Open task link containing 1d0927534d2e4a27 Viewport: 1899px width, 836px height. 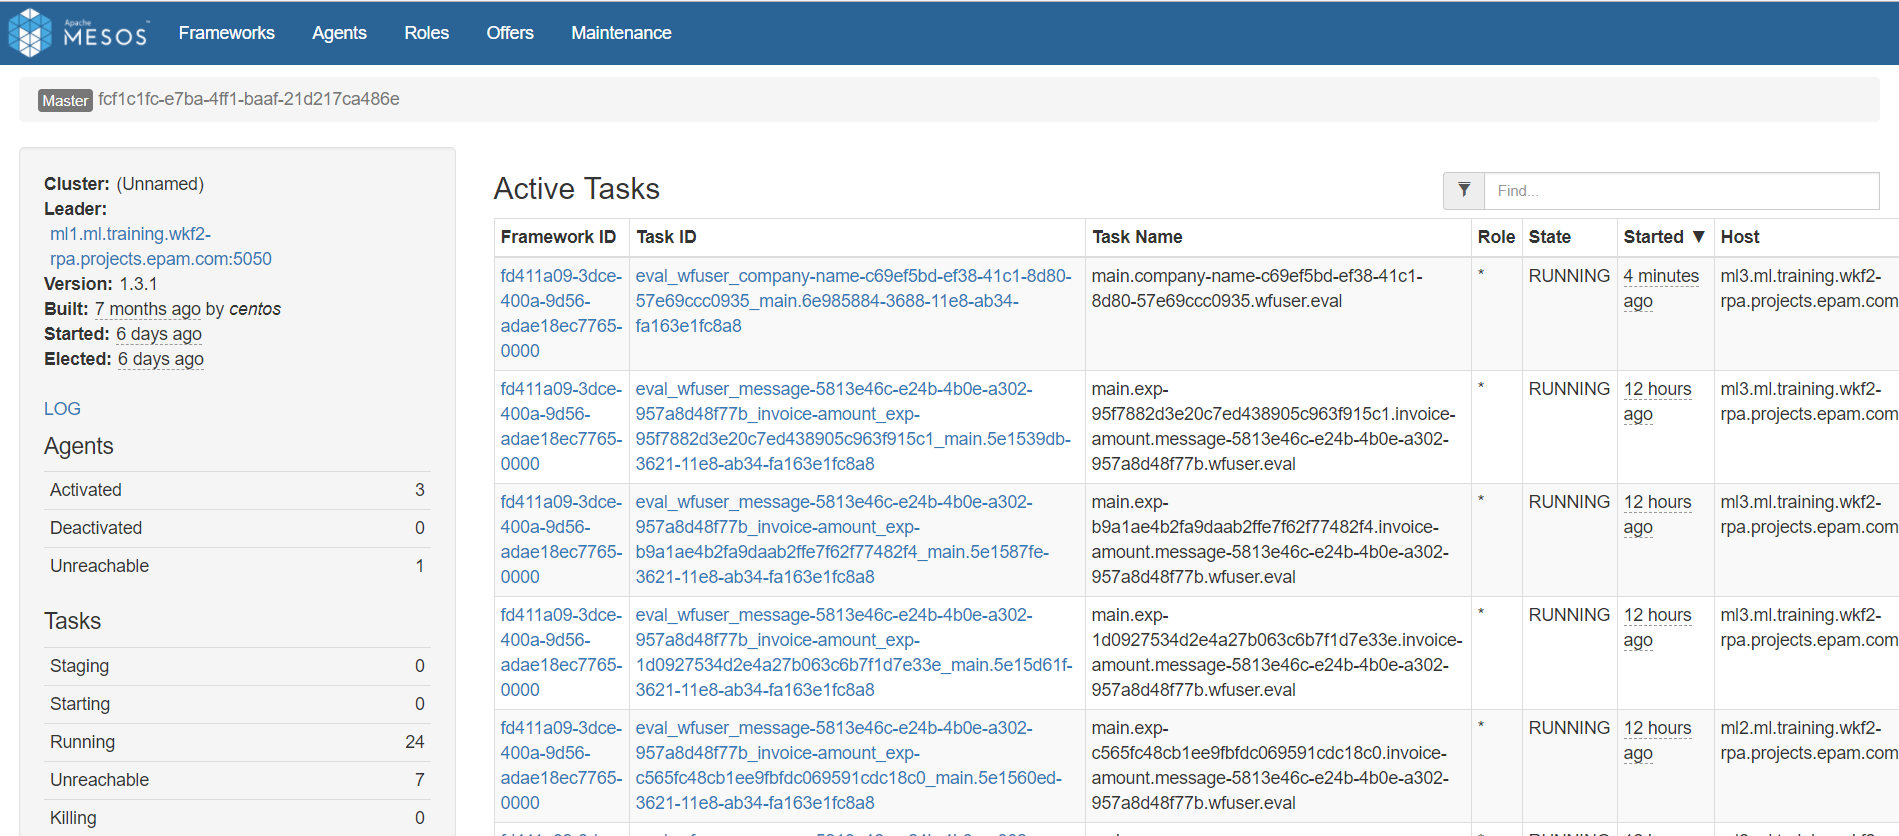[853, 652]
